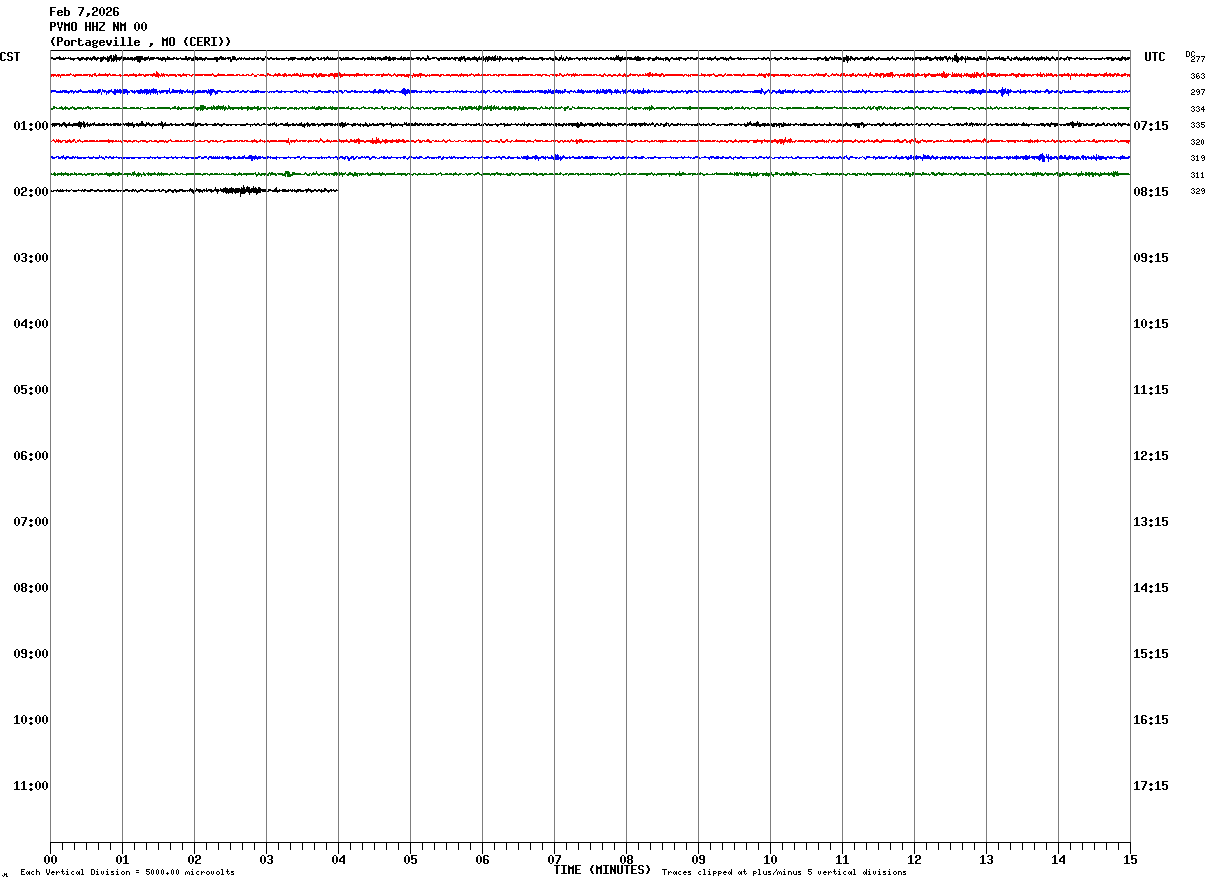Click the 12:15 UTC time label
Screen dimensions: 1210x886
pyautogui.click(x=1151, y=456)
